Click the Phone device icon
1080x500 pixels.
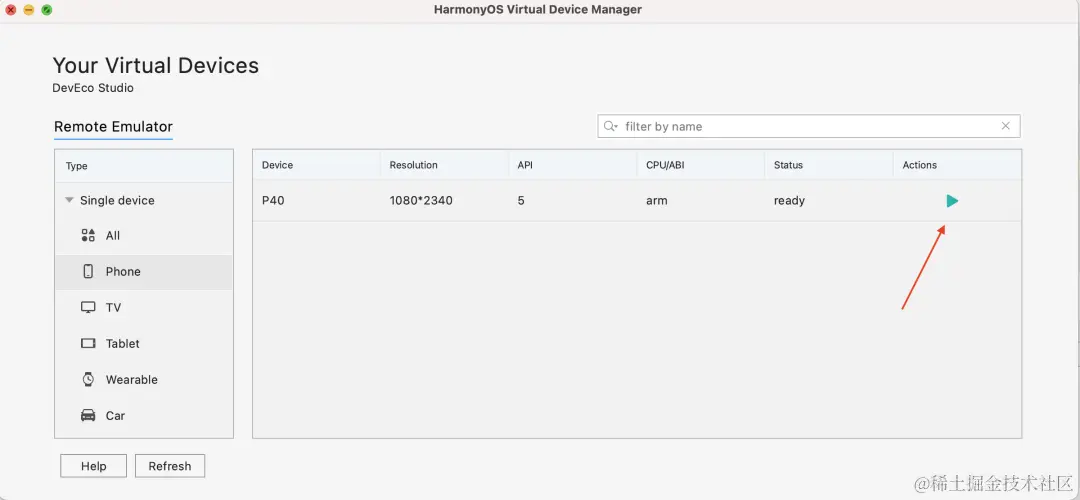pos(88,271)
